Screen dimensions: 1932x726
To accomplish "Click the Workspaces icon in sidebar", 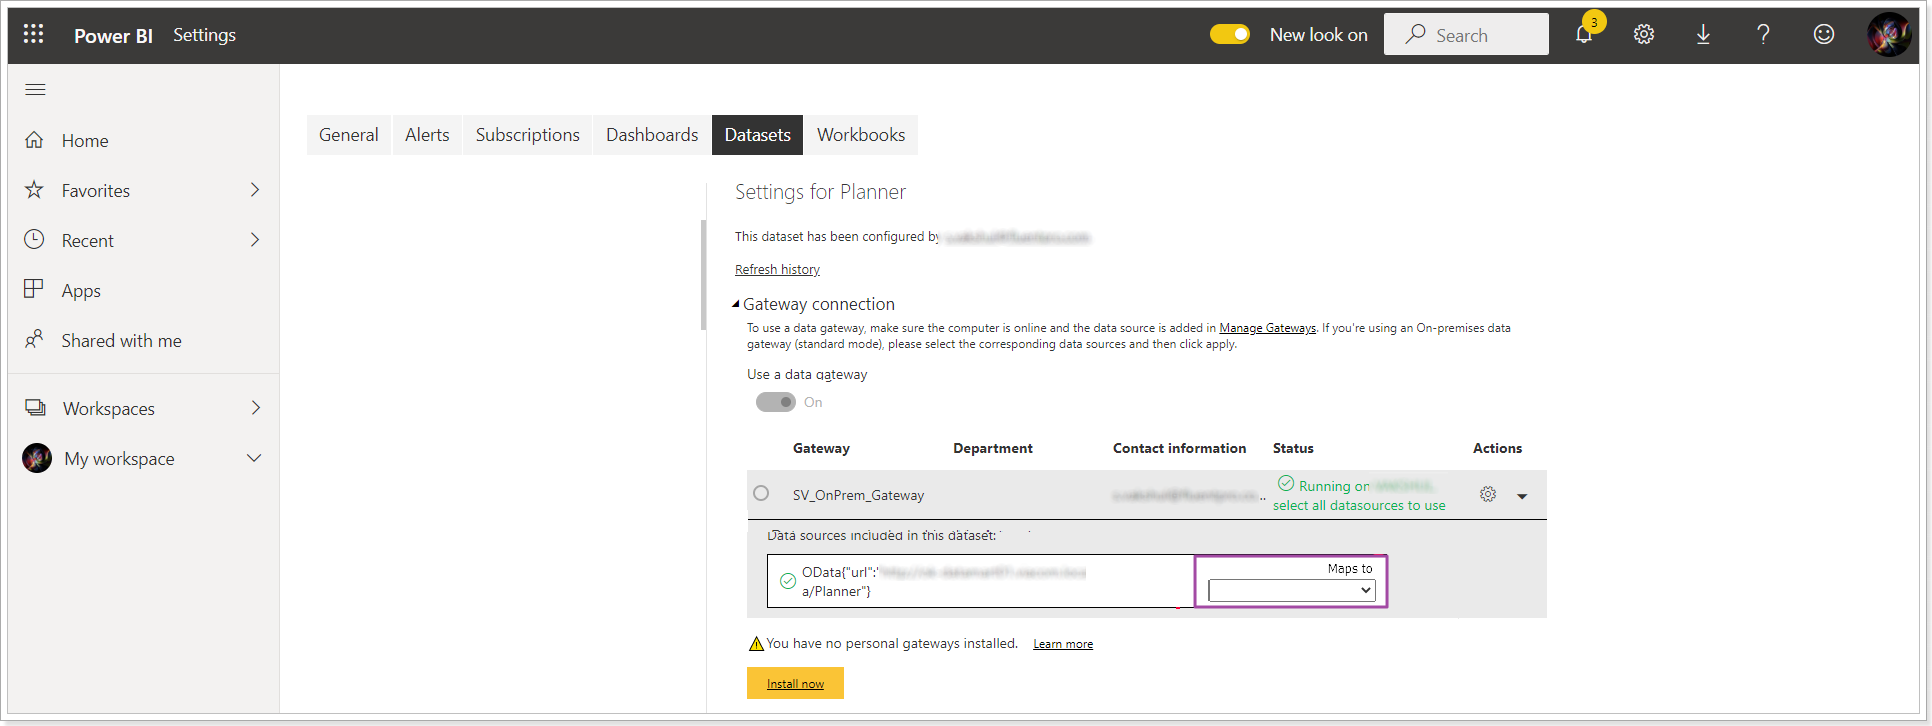I will pos(35,408).
